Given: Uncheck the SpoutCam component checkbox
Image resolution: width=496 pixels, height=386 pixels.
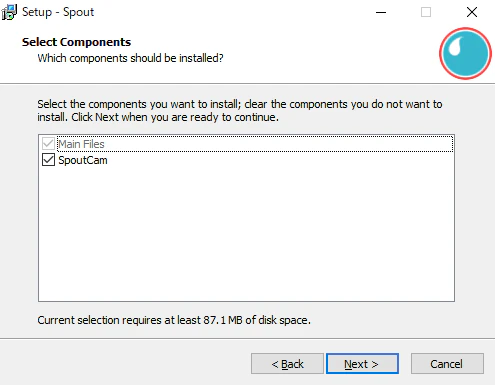Looking at the screenshot, I should (48, 160).
